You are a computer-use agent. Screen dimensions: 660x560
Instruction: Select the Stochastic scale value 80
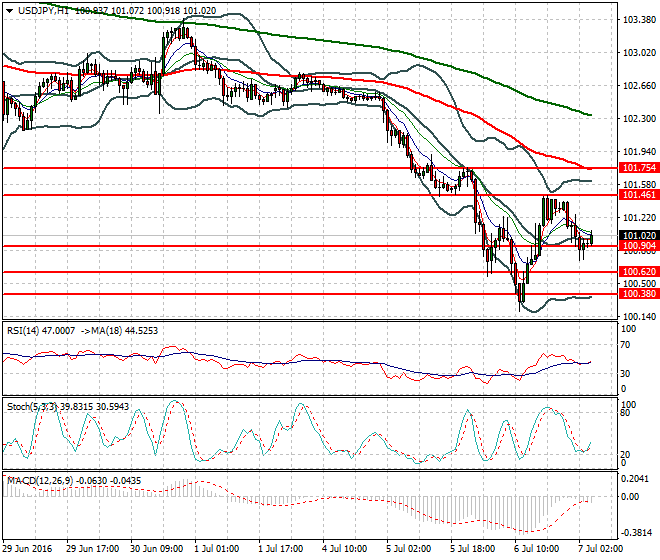pos(626,413)
